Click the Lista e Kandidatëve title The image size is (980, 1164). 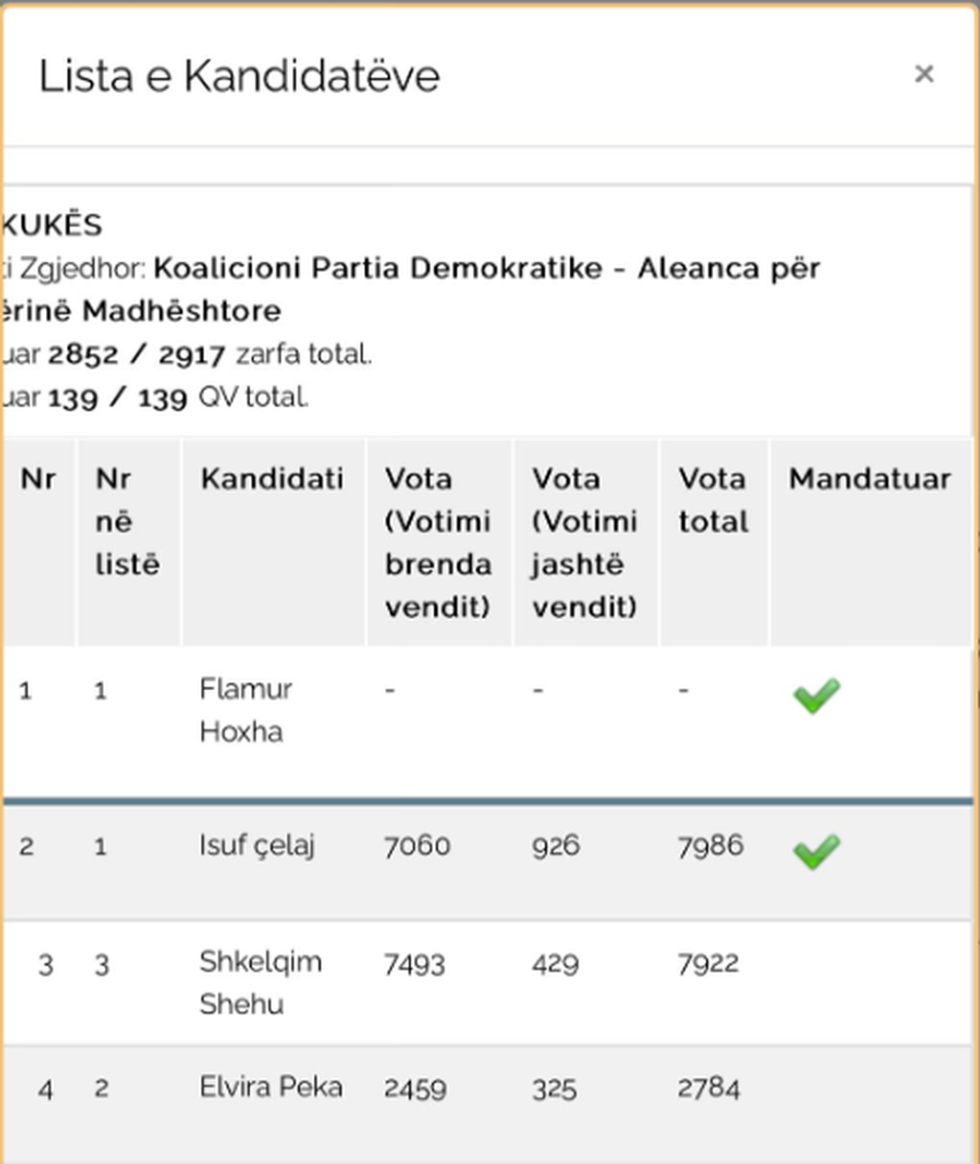click(239, 76)
